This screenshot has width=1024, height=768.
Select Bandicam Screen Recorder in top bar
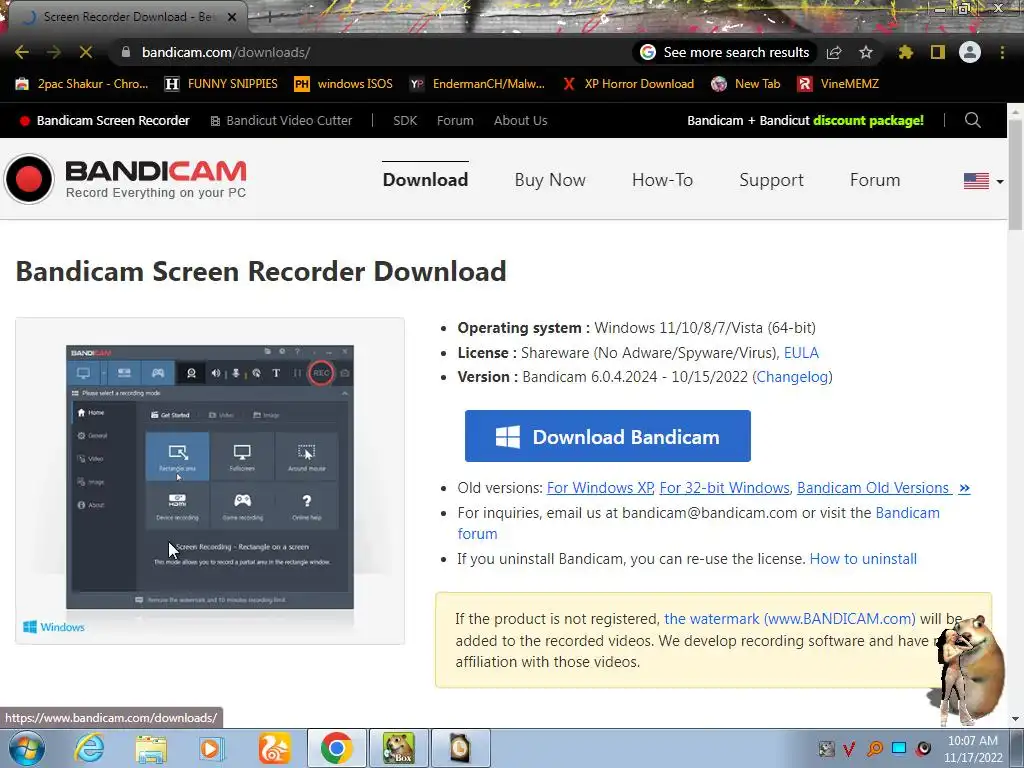click(x=105, y=120)
